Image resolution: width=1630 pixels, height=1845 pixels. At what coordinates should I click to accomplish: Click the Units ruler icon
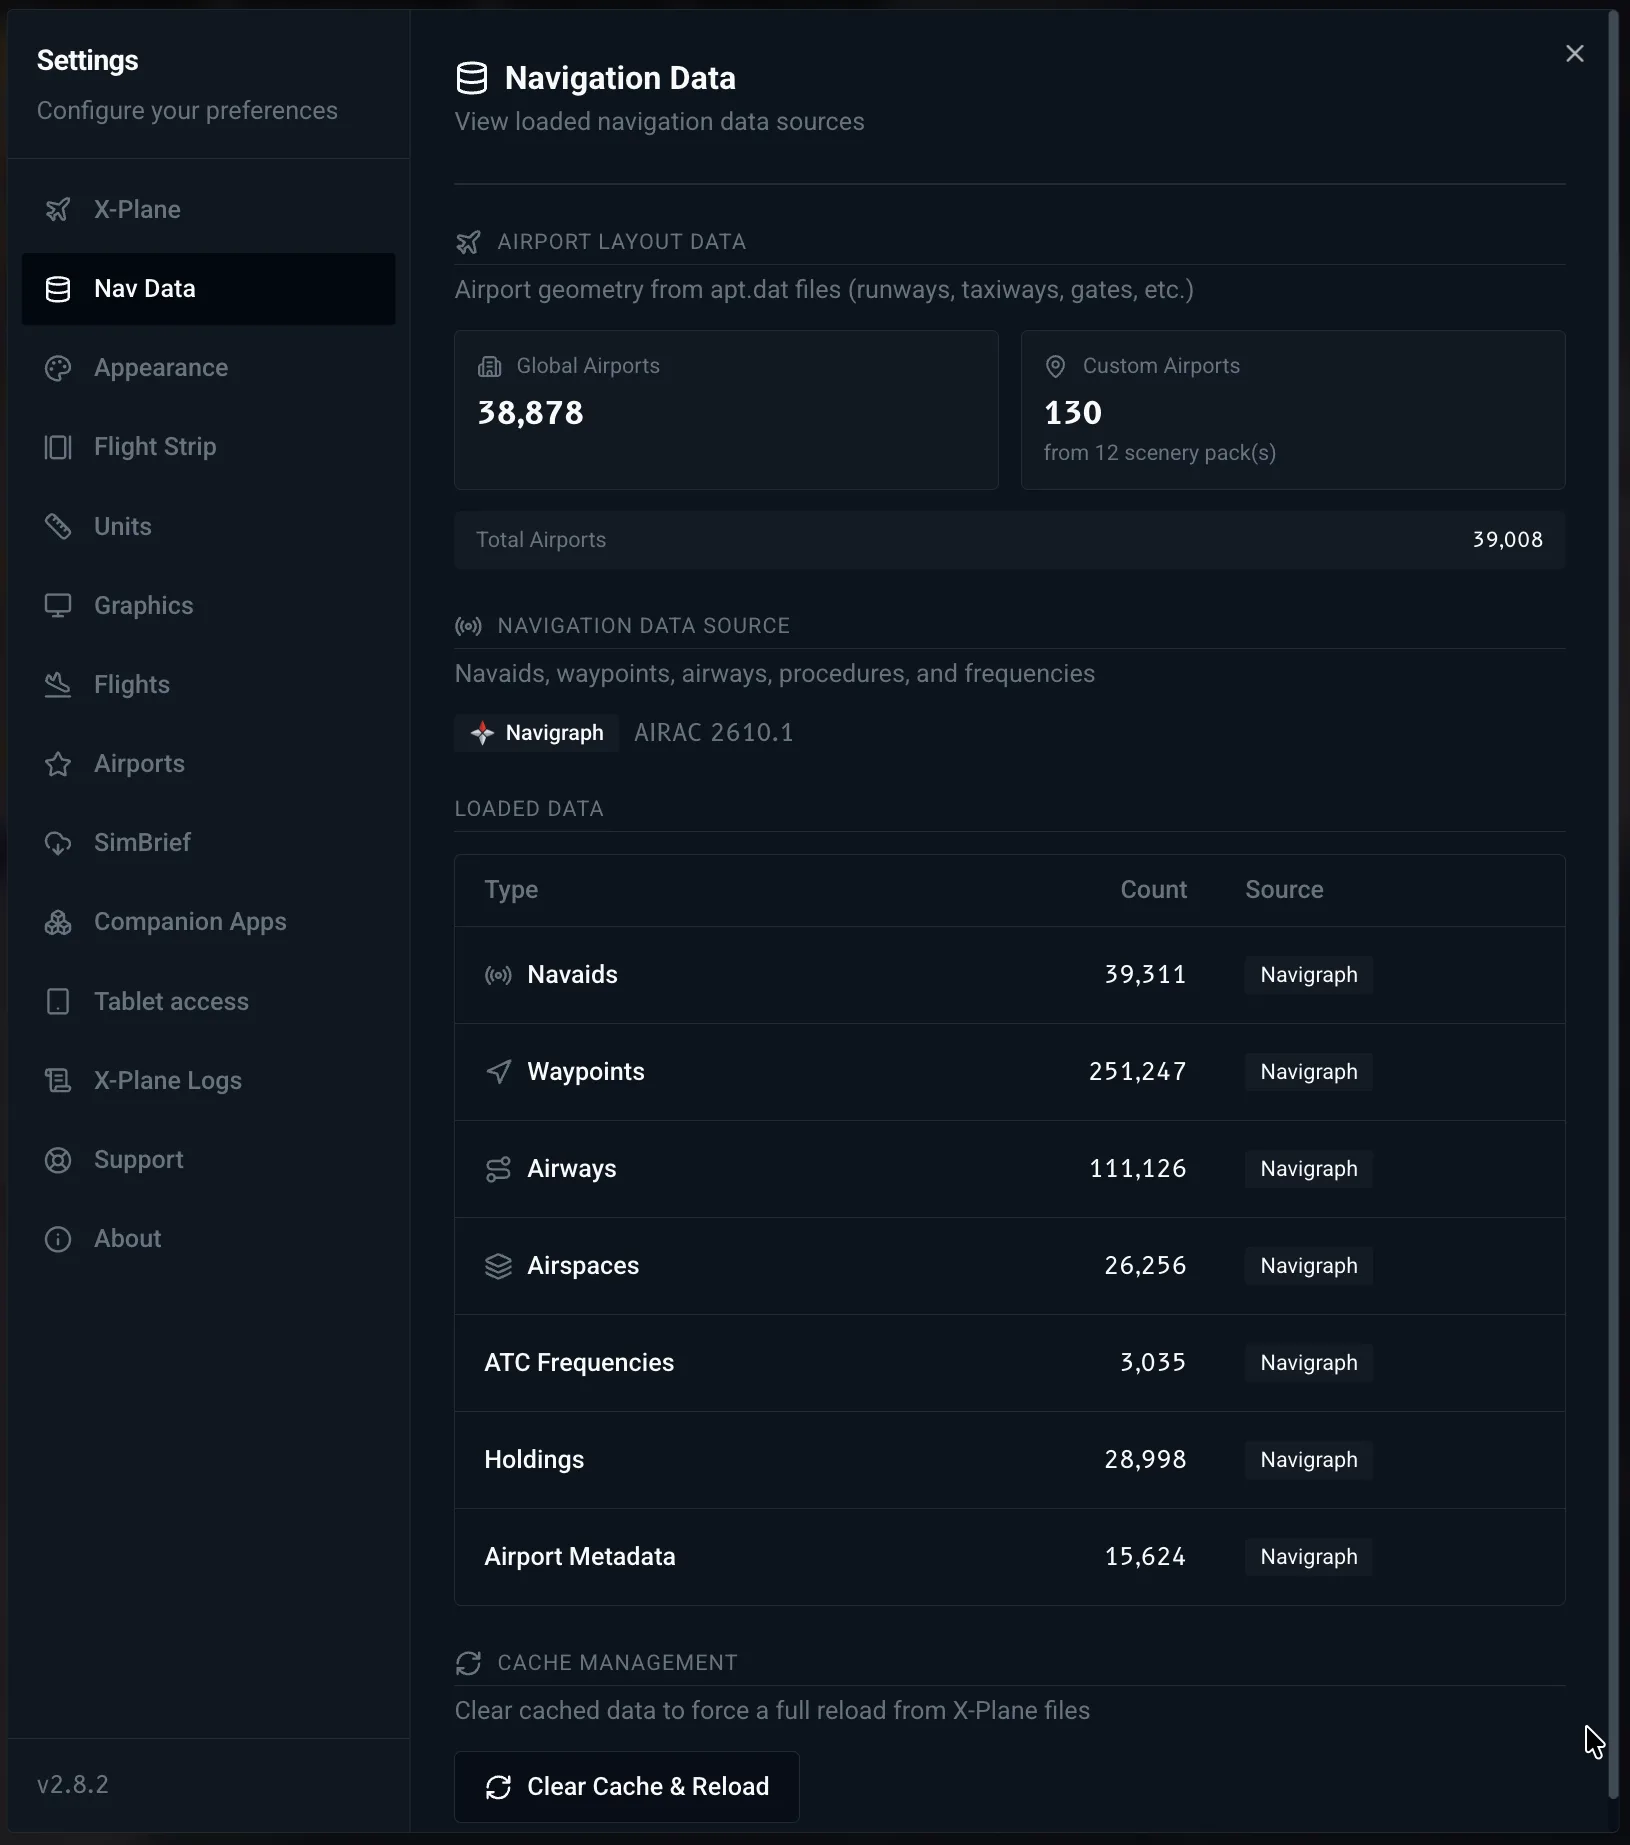(x=58, y=526)
